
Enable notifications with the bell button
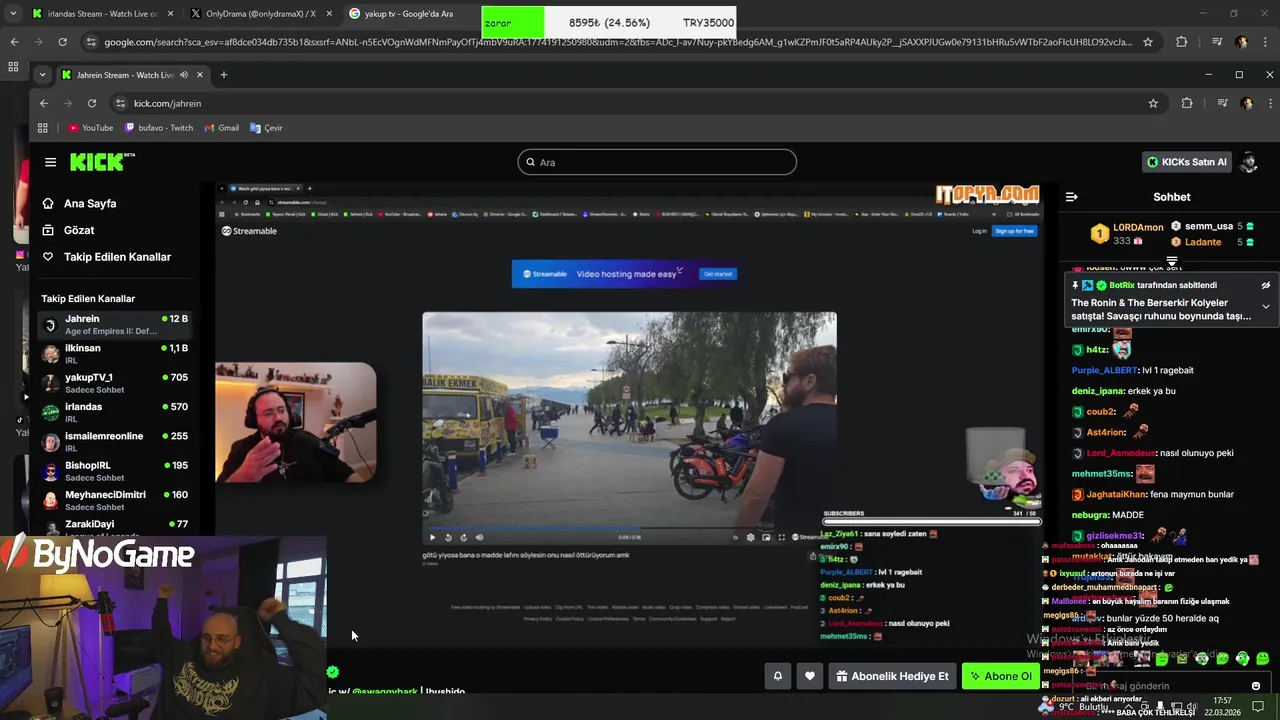click(x=777, y=676)
